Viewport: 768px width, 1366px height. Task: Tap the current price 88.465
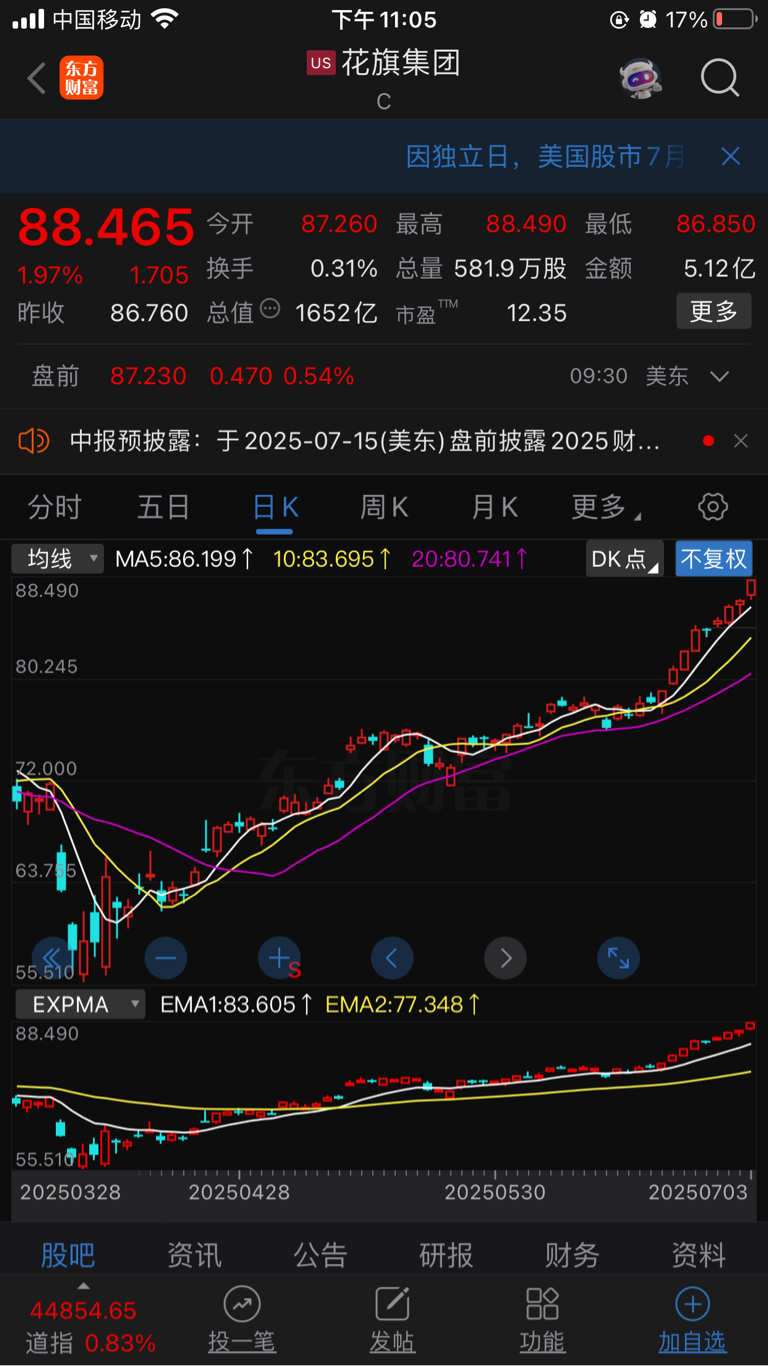(106, 227)
